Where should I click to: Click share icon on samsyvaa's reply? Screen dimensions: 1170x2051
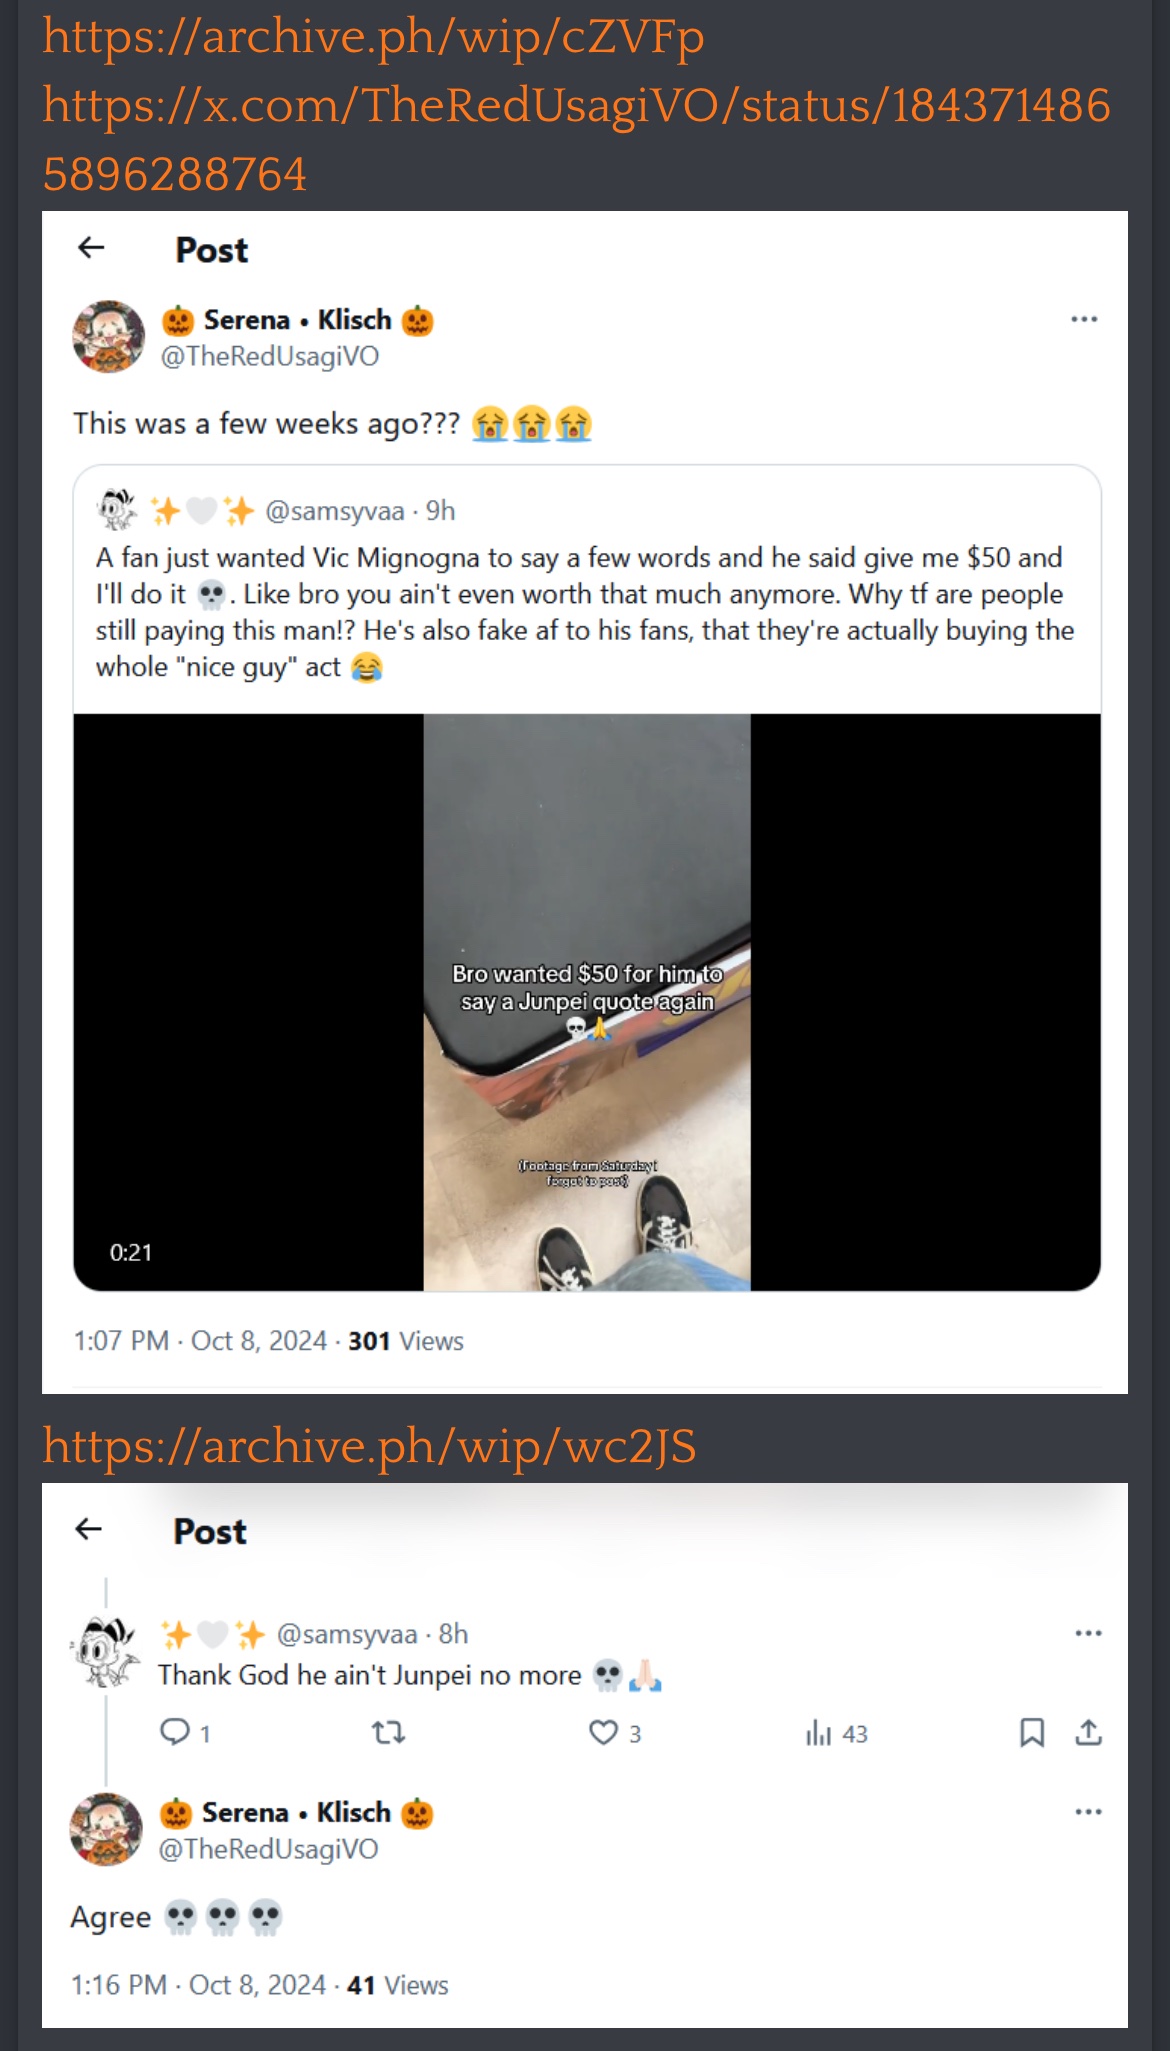coord(1089,1732)
